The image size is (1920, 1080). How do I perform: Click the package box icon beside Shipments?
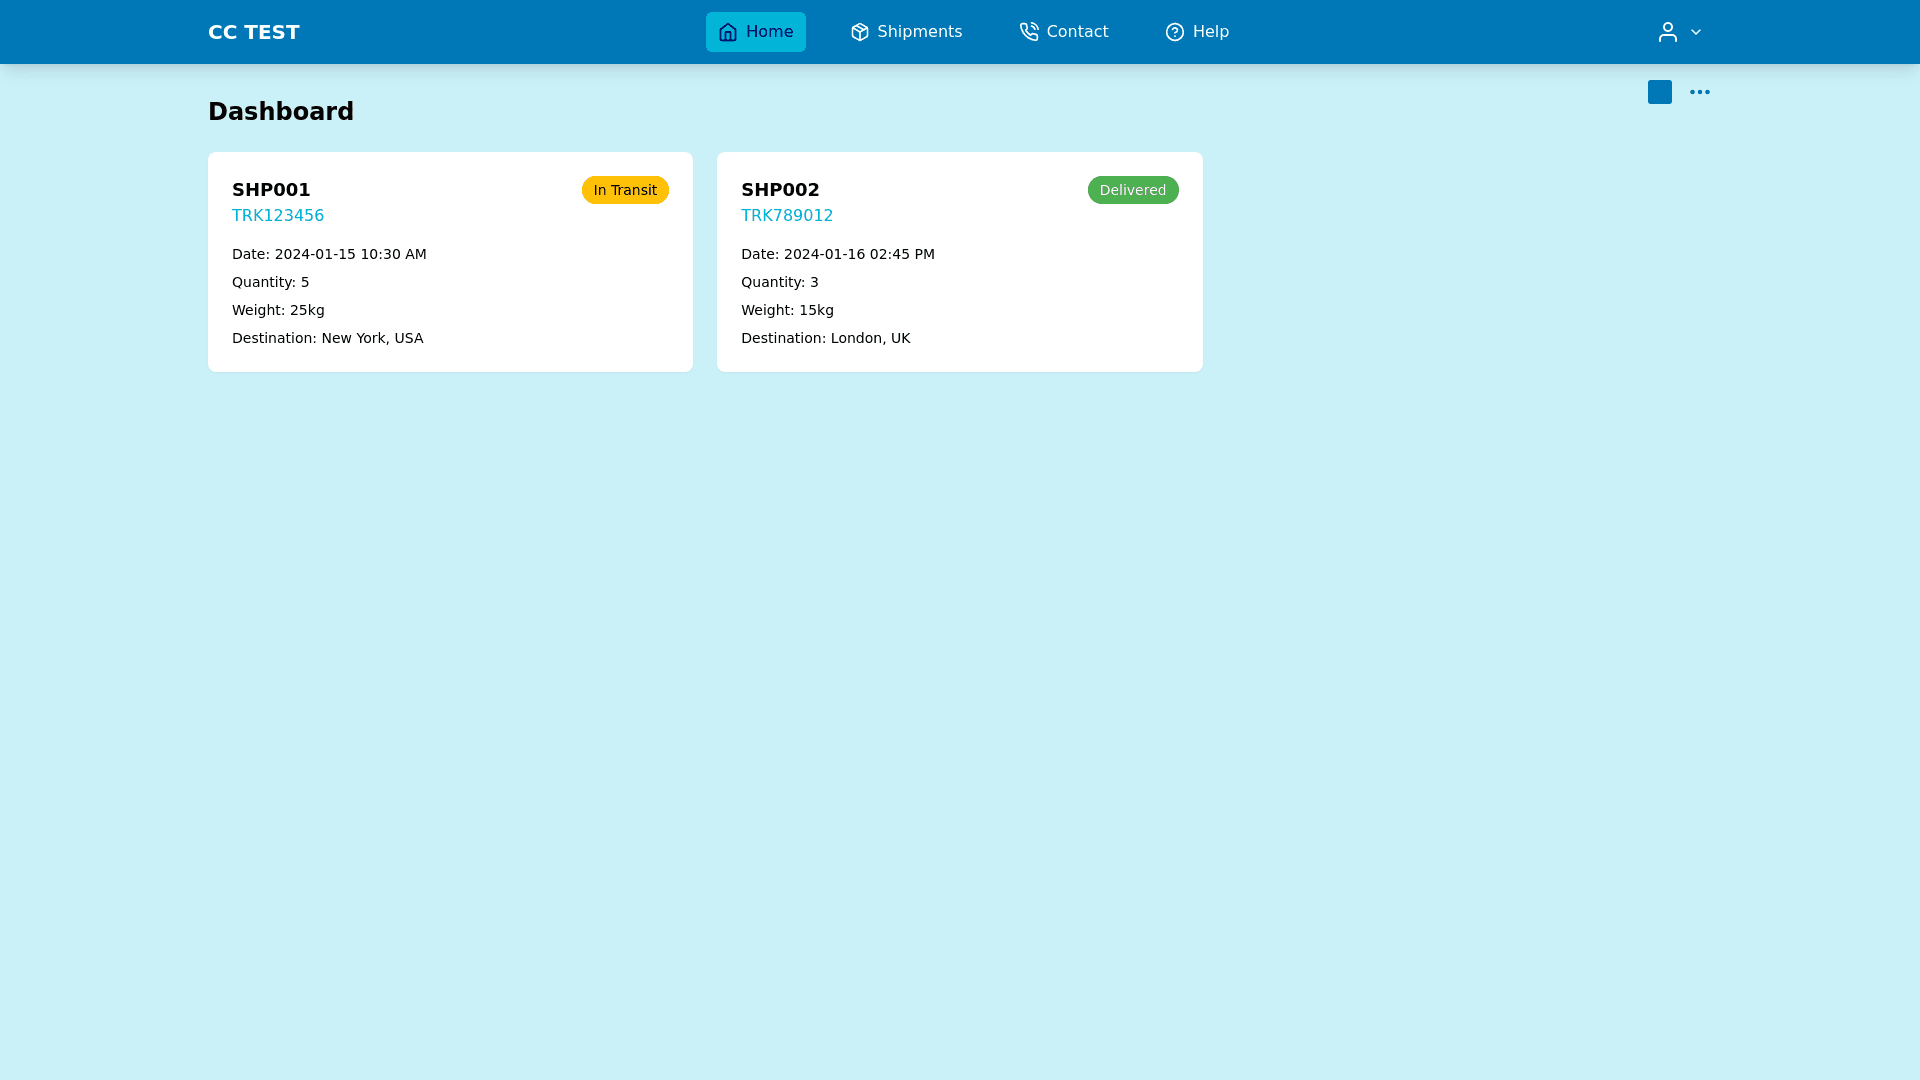coord(860,32)
